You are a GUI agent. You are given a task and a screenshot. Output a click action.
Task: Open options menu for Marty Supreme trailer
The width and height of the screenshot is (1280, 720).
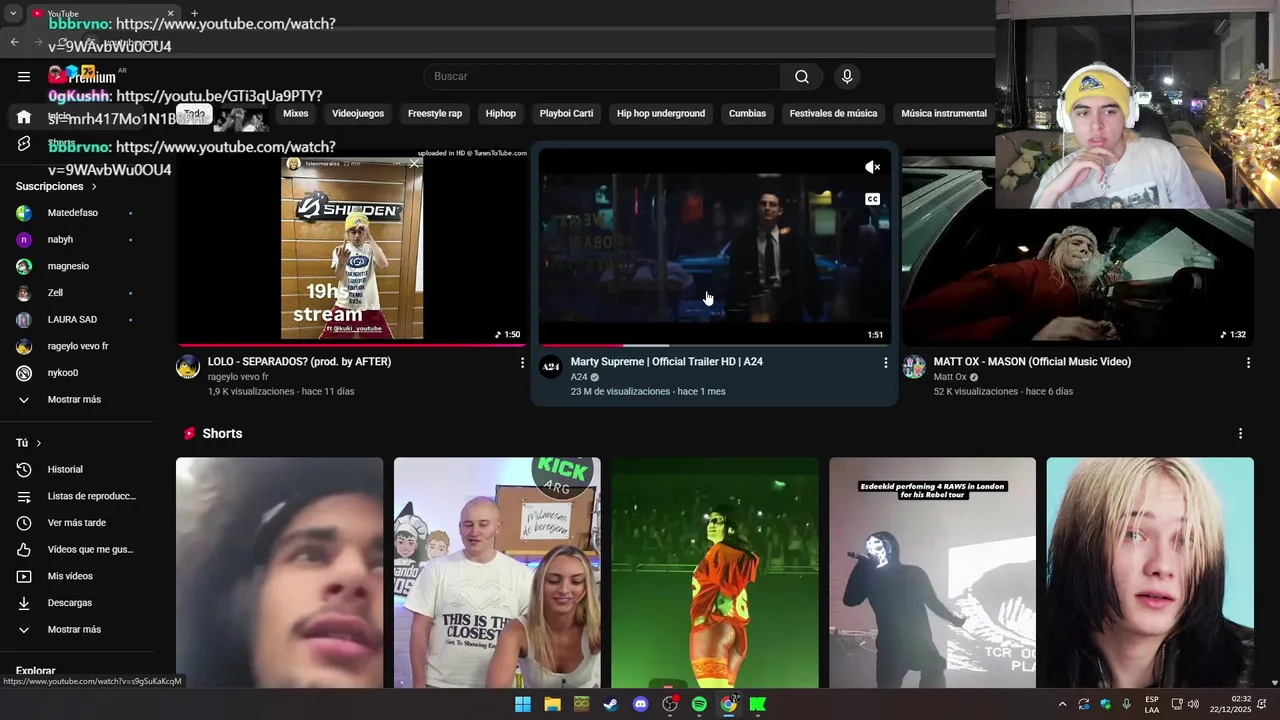click(x=885, y=363)
